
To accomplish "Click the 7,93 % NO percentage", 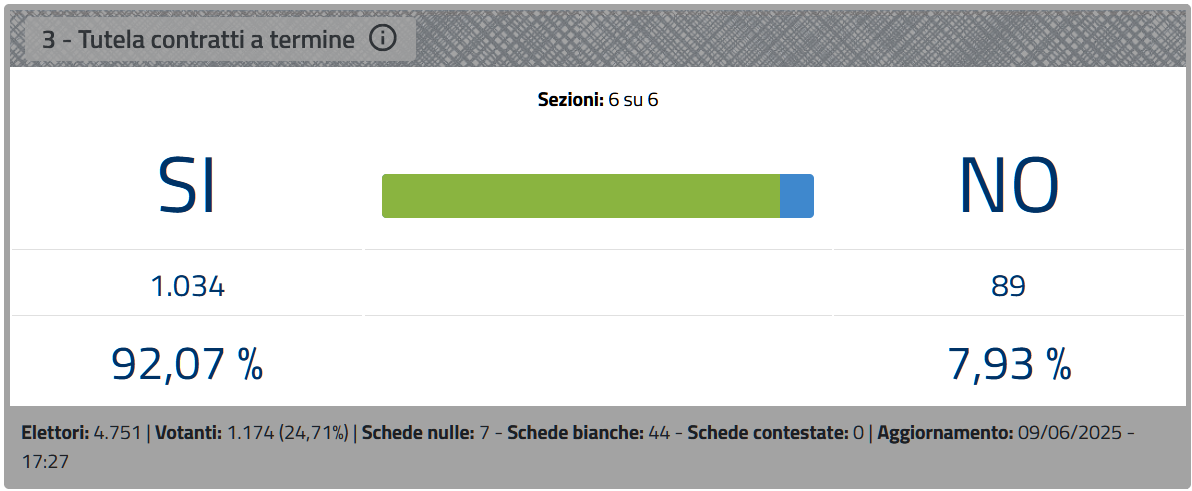I will (x=1010, y=363).
